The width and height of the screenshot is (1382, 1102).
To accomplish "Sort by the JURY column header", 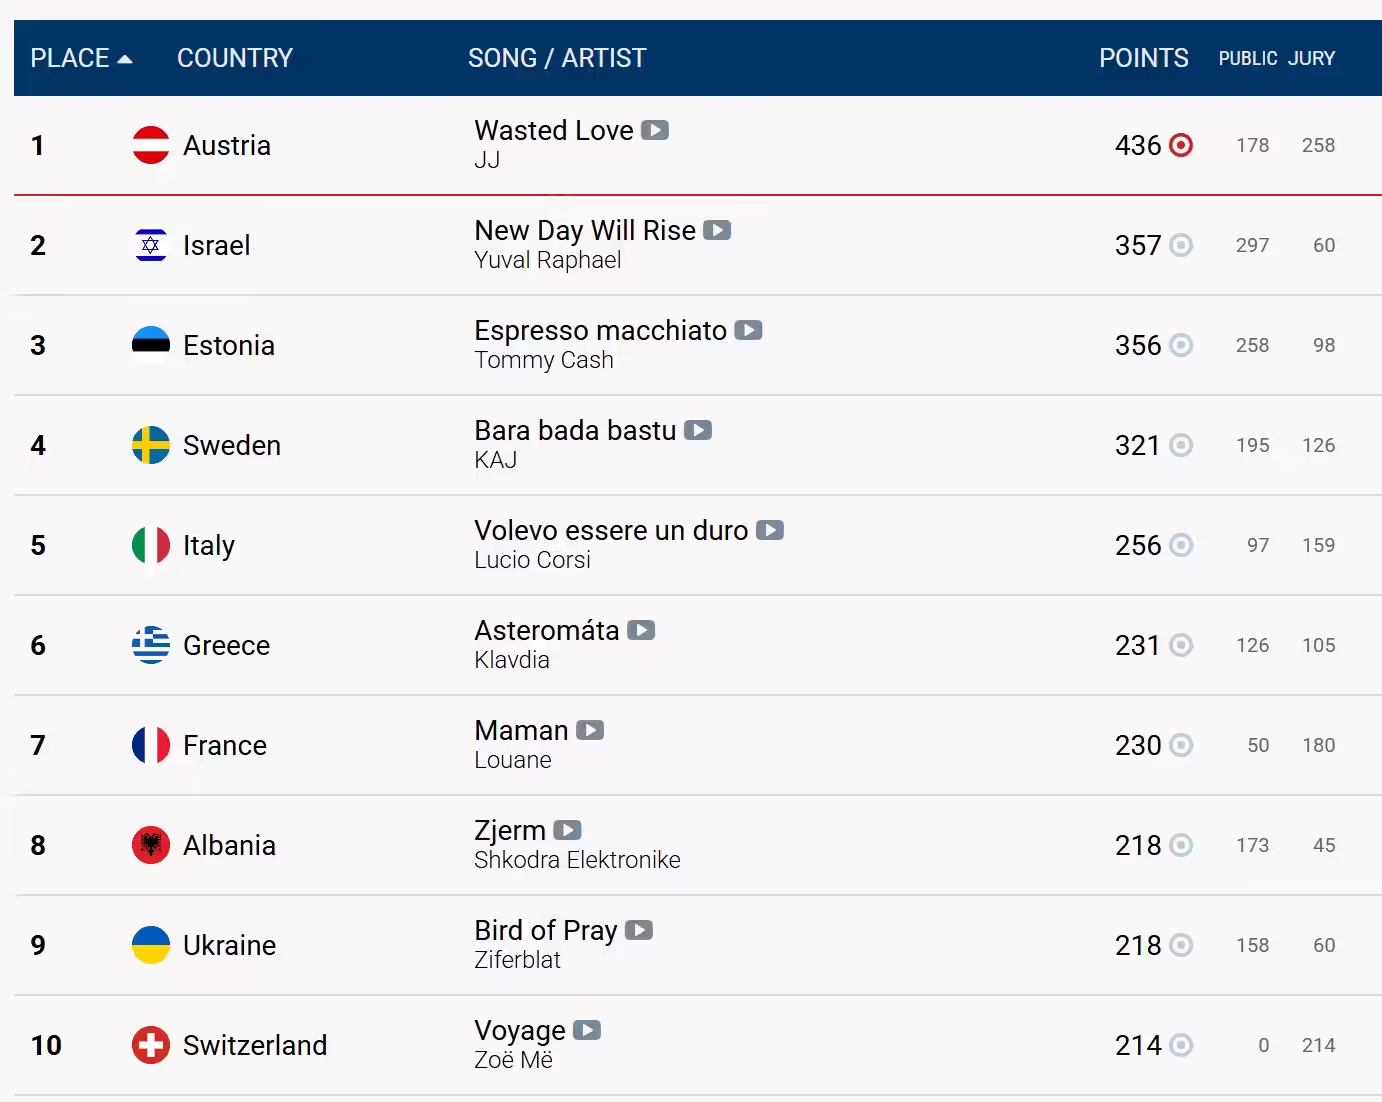I will [1312, 59].
